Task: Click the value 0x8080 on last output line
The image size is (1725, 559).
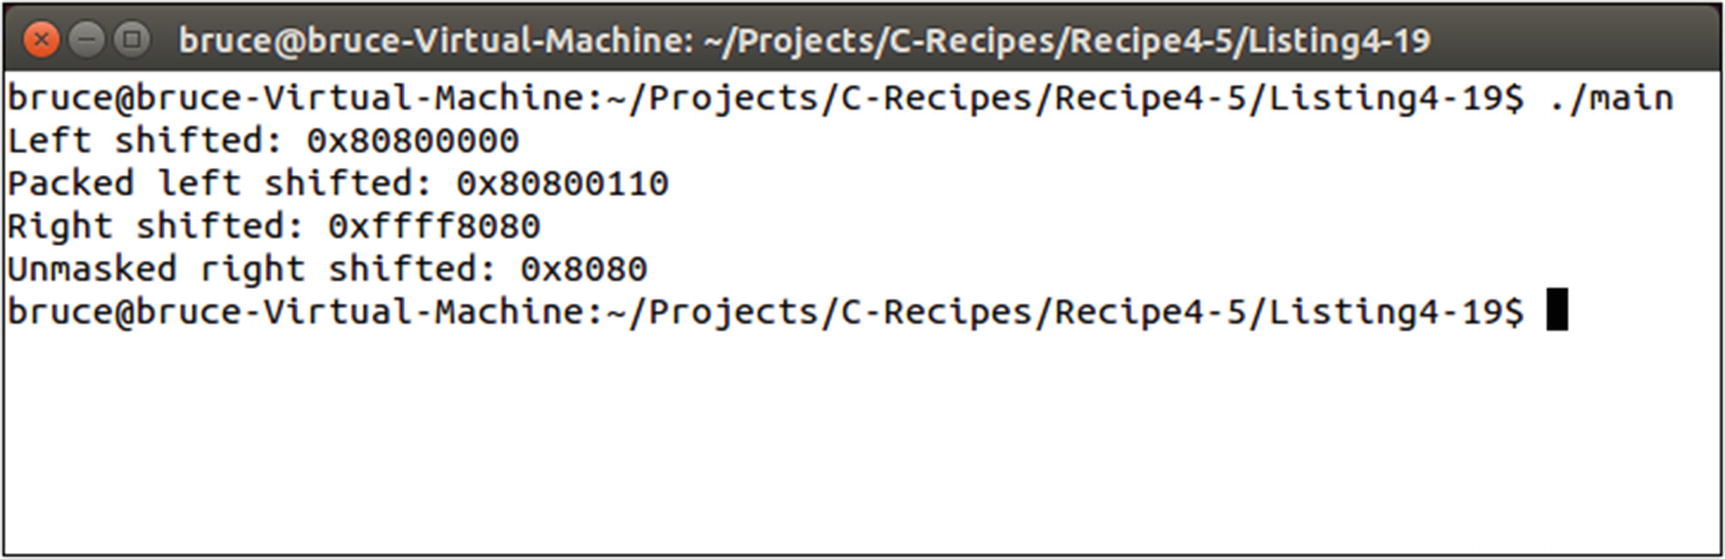Action: (583, 270)
